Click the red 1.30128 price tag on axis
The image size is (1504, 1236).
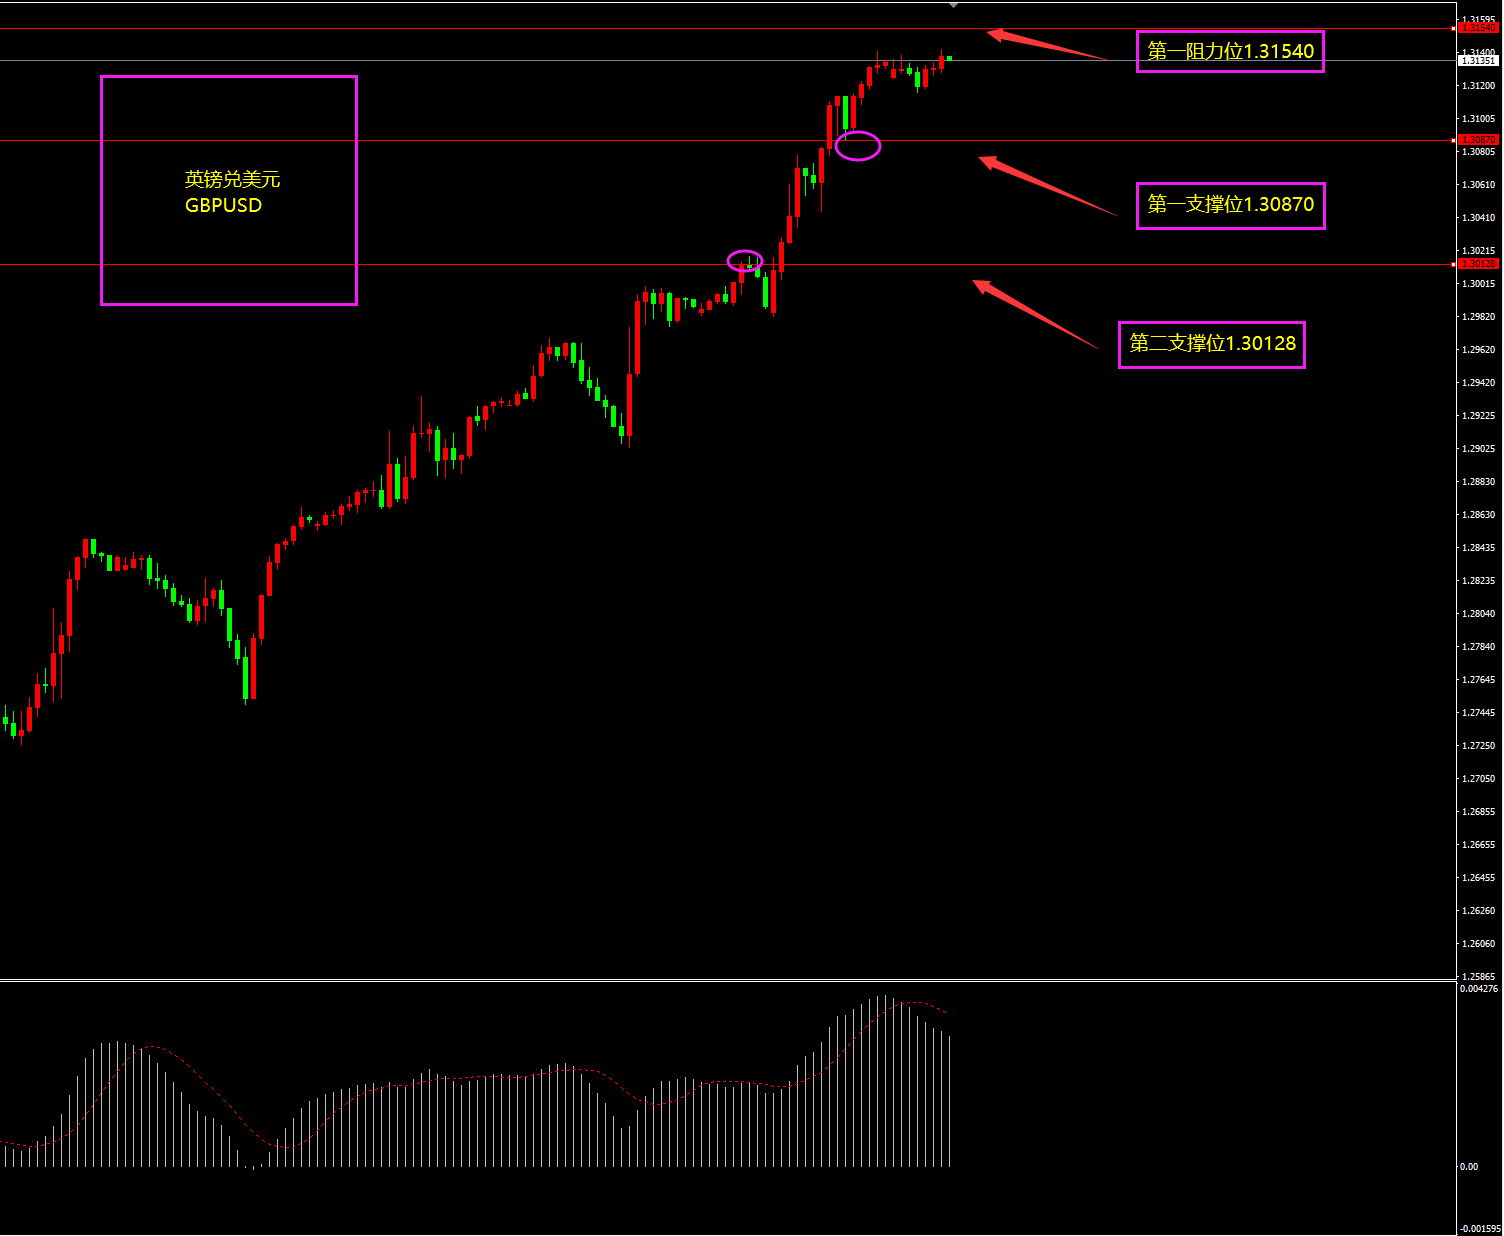click(1478, 264)
